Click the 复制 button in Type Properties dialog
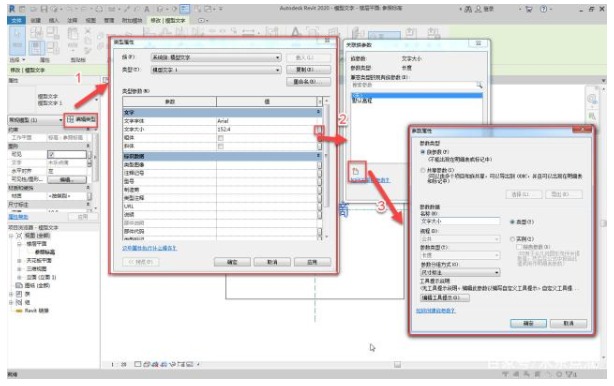The width and height of the screenshot is (614, 386). (x=308, y=70)
